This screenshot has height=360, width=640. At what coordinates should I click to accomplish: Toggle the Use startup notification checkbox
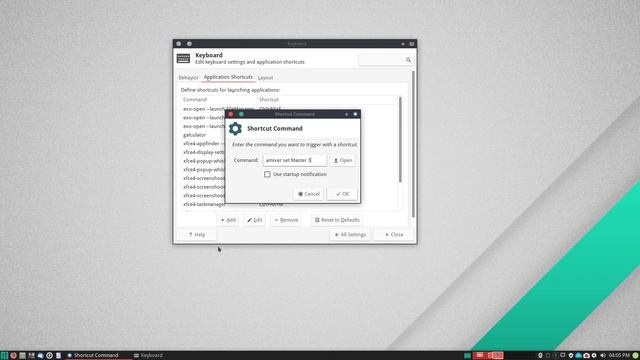tap(267, 174)
